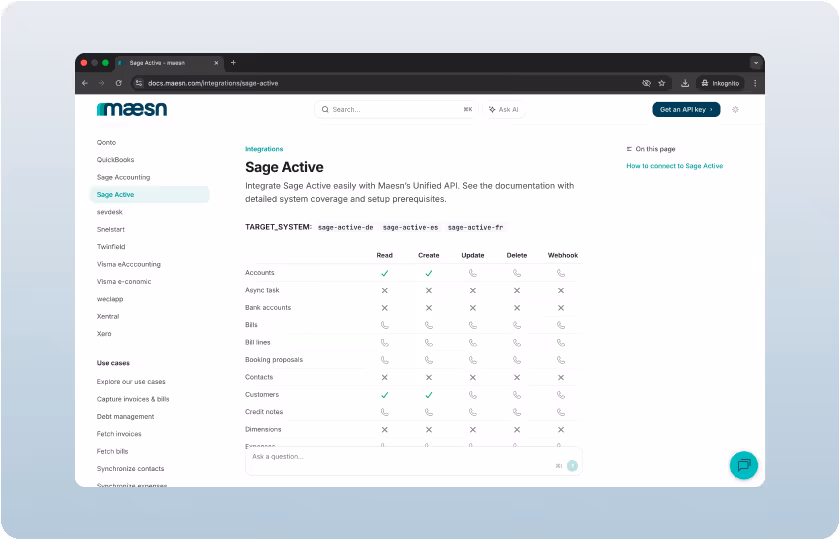Close the Sage Active browser tab
The width and height of the screenshot is (840, 540).
click(x=216, y=63)
